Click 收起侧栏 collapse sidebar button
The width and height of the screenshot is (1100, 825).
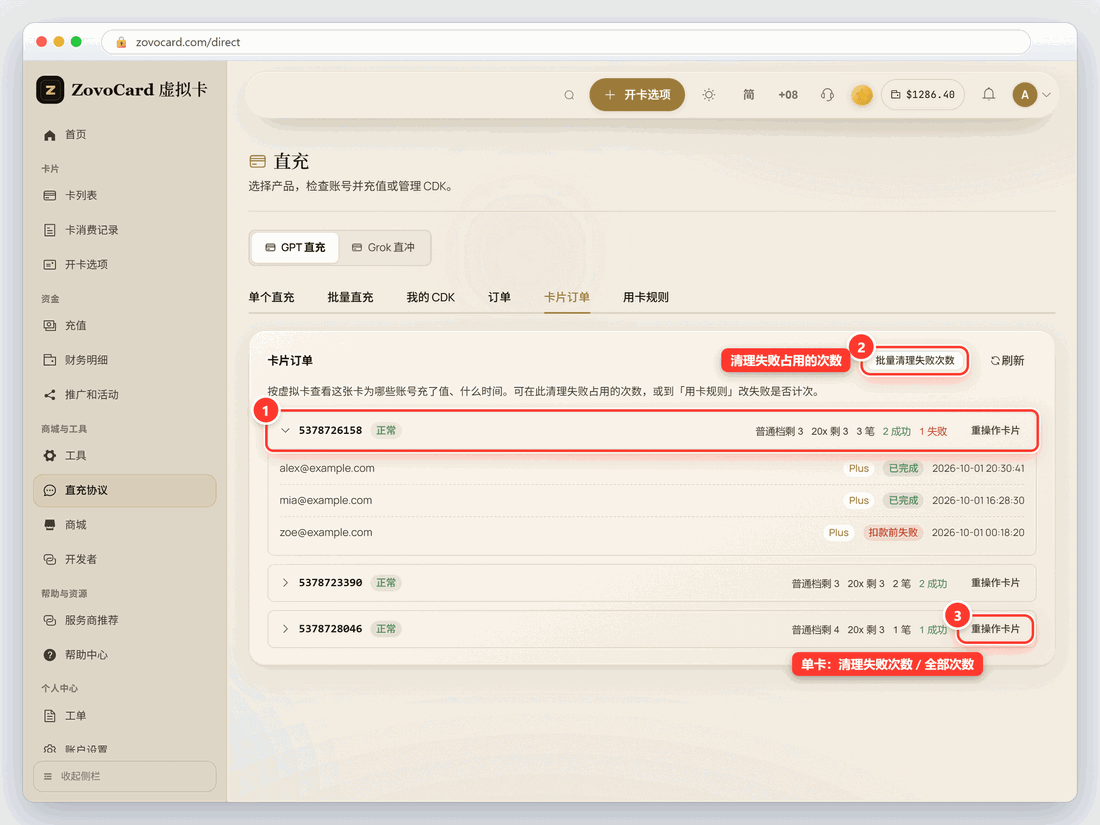124,776
